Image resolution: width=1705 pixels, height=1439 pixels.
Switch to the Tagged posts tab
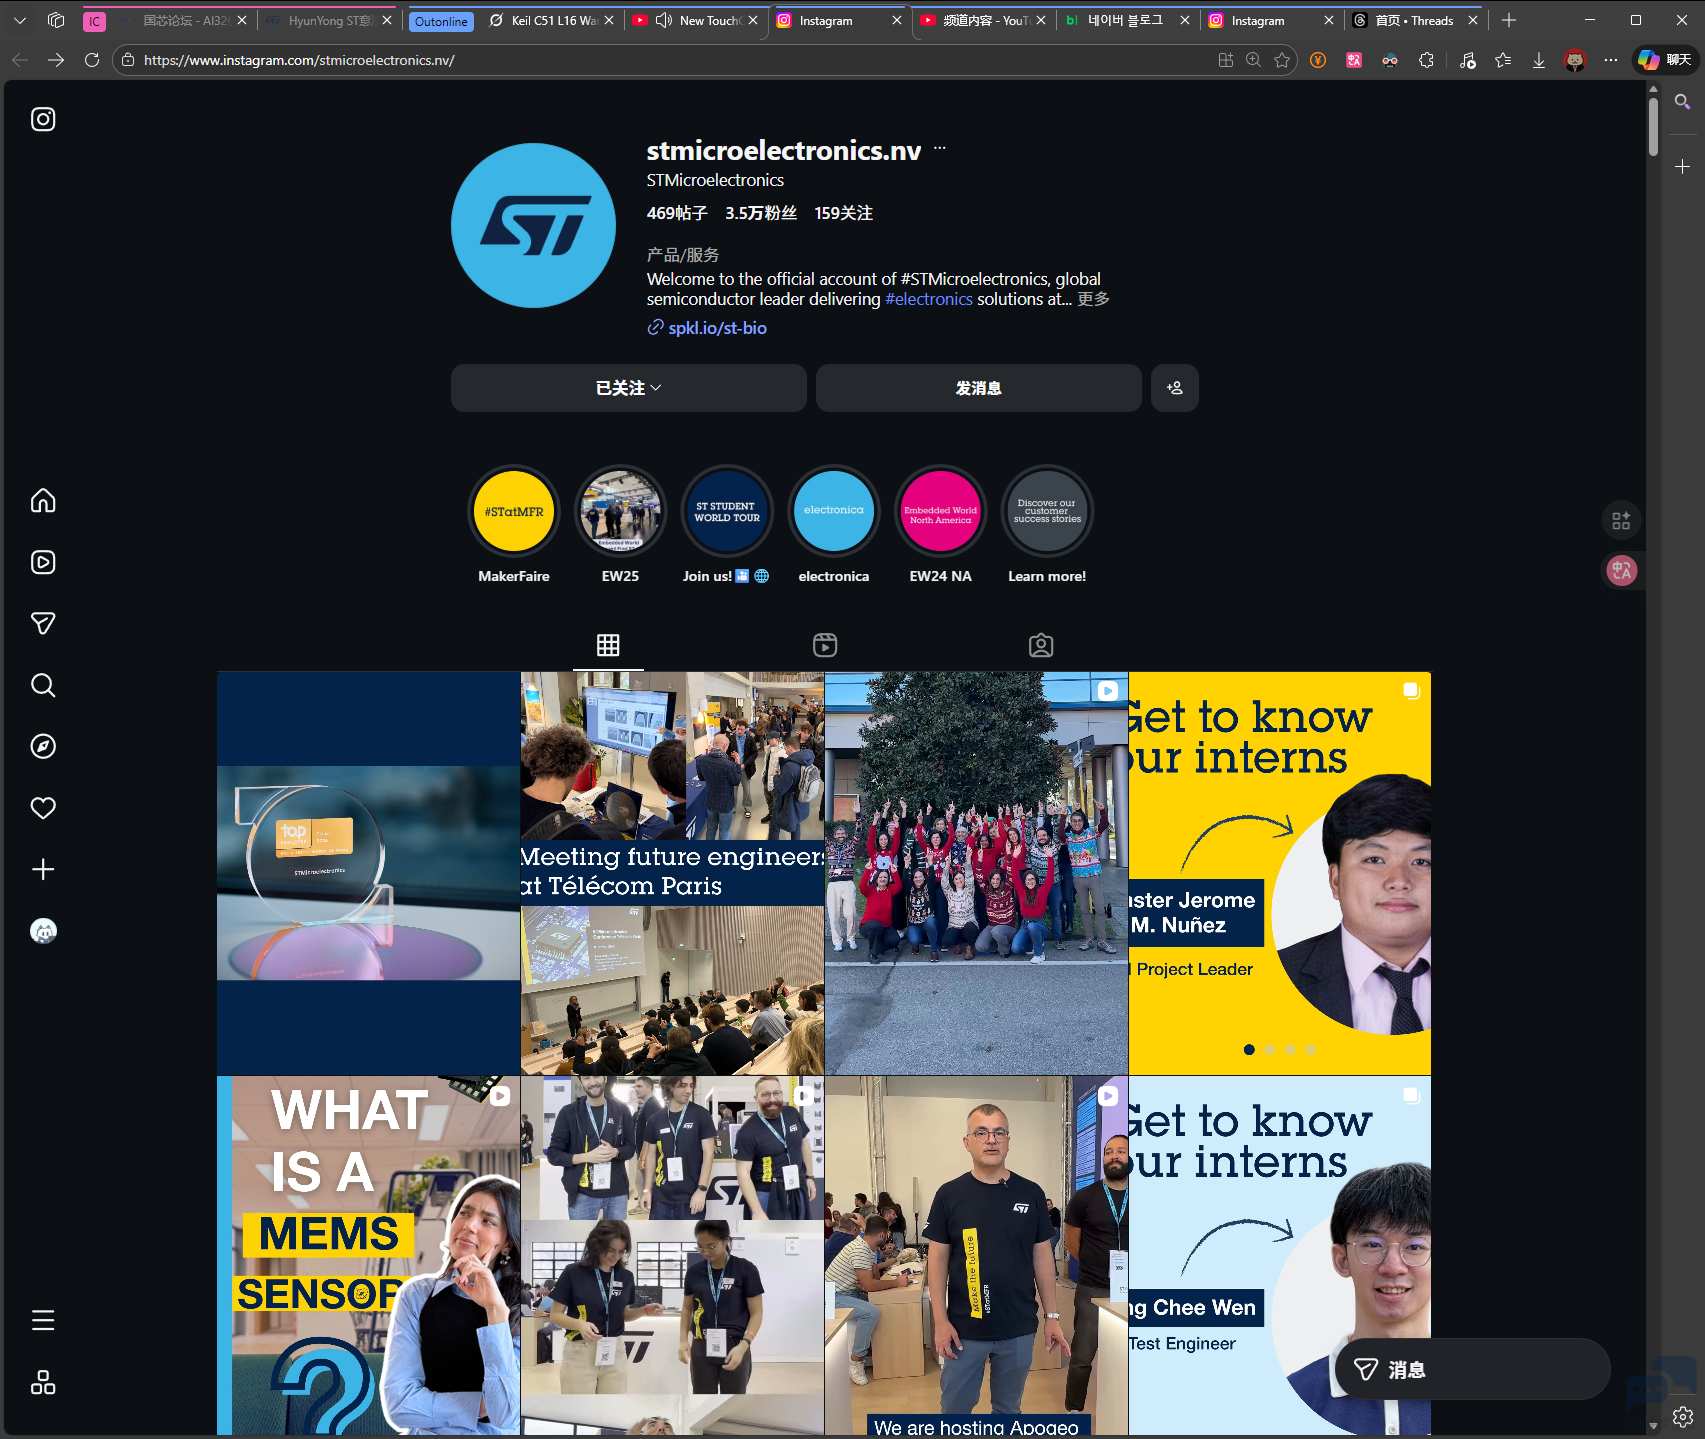pyautogui.click(x=1041, y=645)
